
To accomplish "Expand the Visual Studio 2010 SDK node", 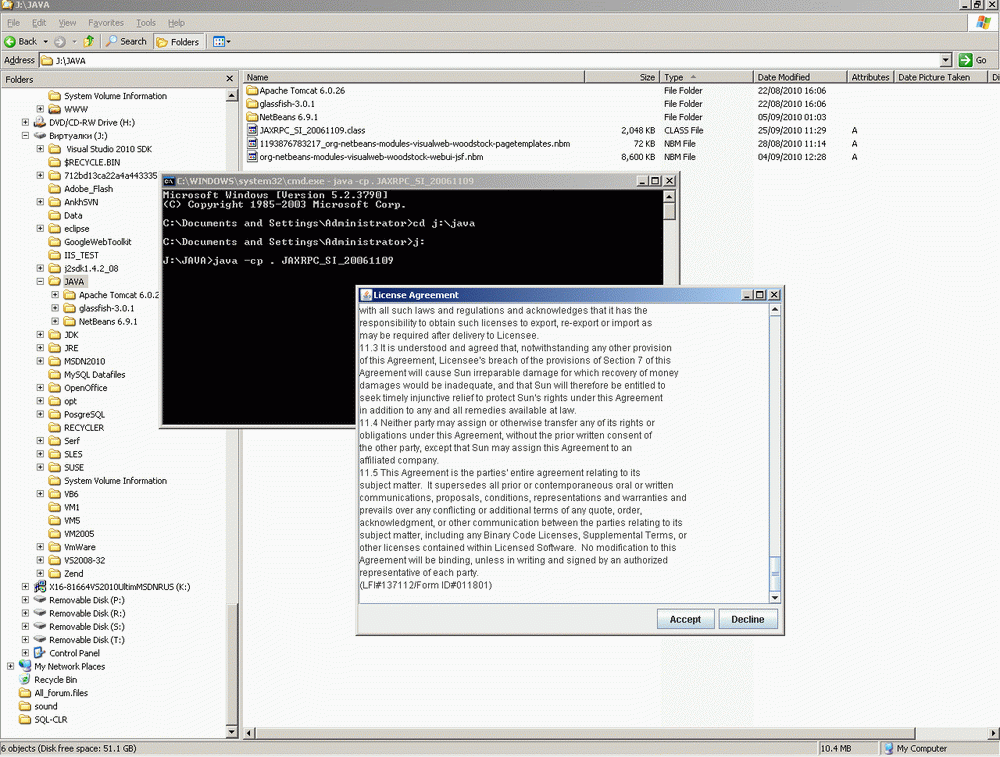I will [x=40, y=149].
